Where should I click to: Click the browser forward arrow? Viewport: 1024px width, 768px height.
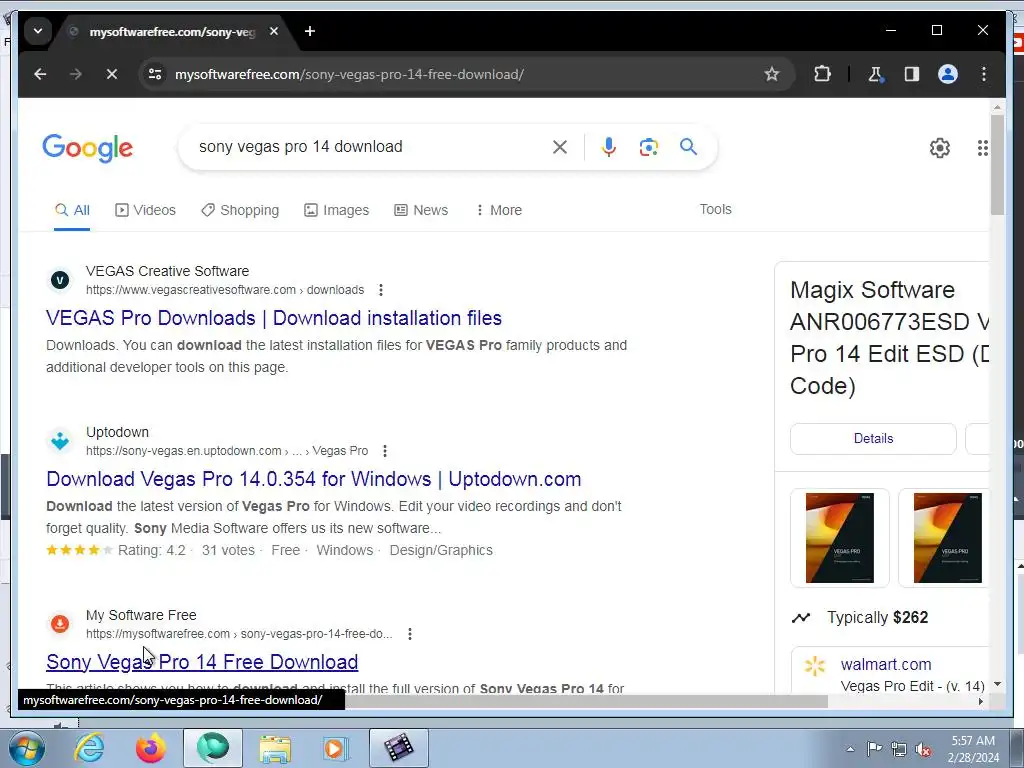coord(76,74)
